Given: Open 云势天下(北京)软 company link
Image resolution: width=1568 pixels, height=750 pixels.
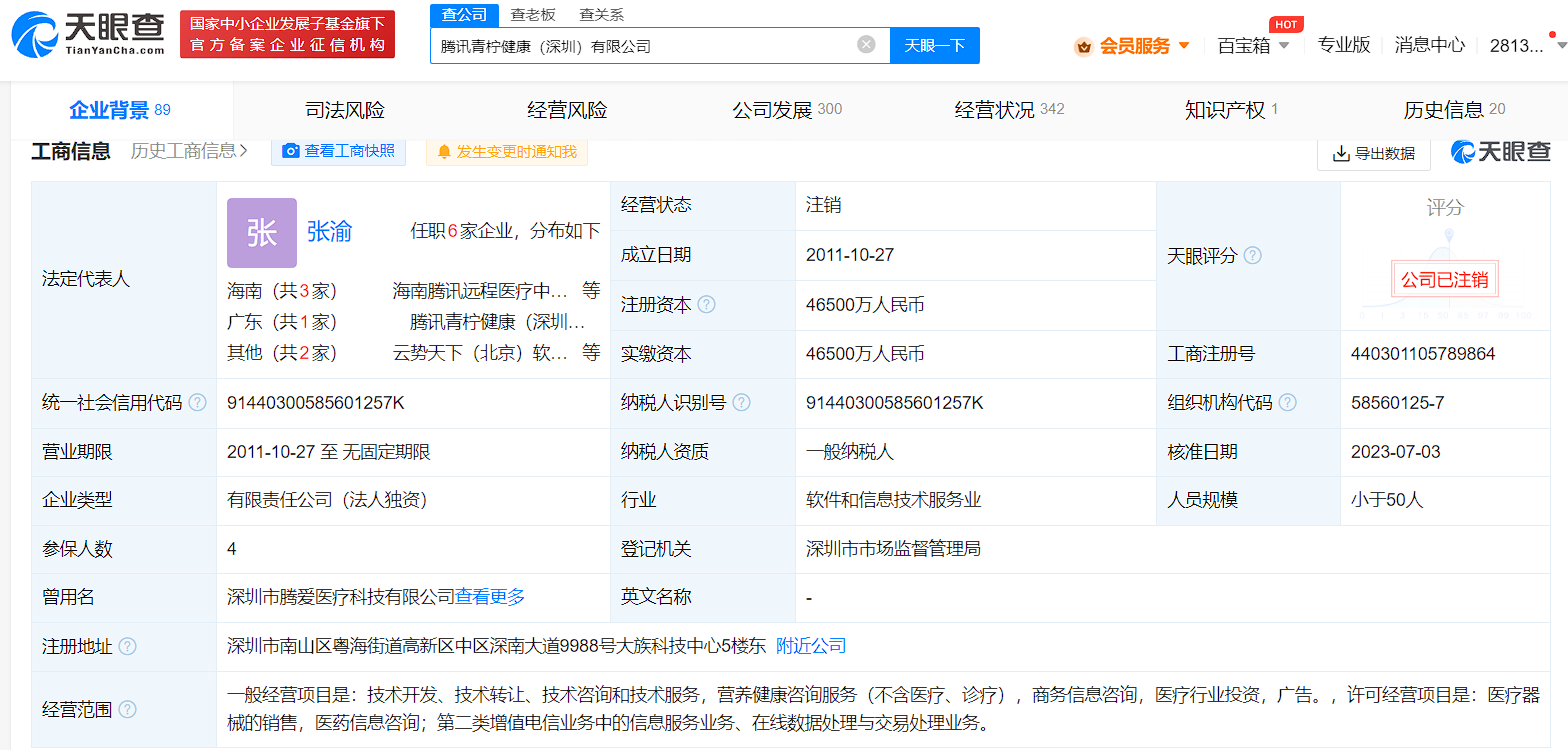Looking at the screenshot, I should click(481, 353).
